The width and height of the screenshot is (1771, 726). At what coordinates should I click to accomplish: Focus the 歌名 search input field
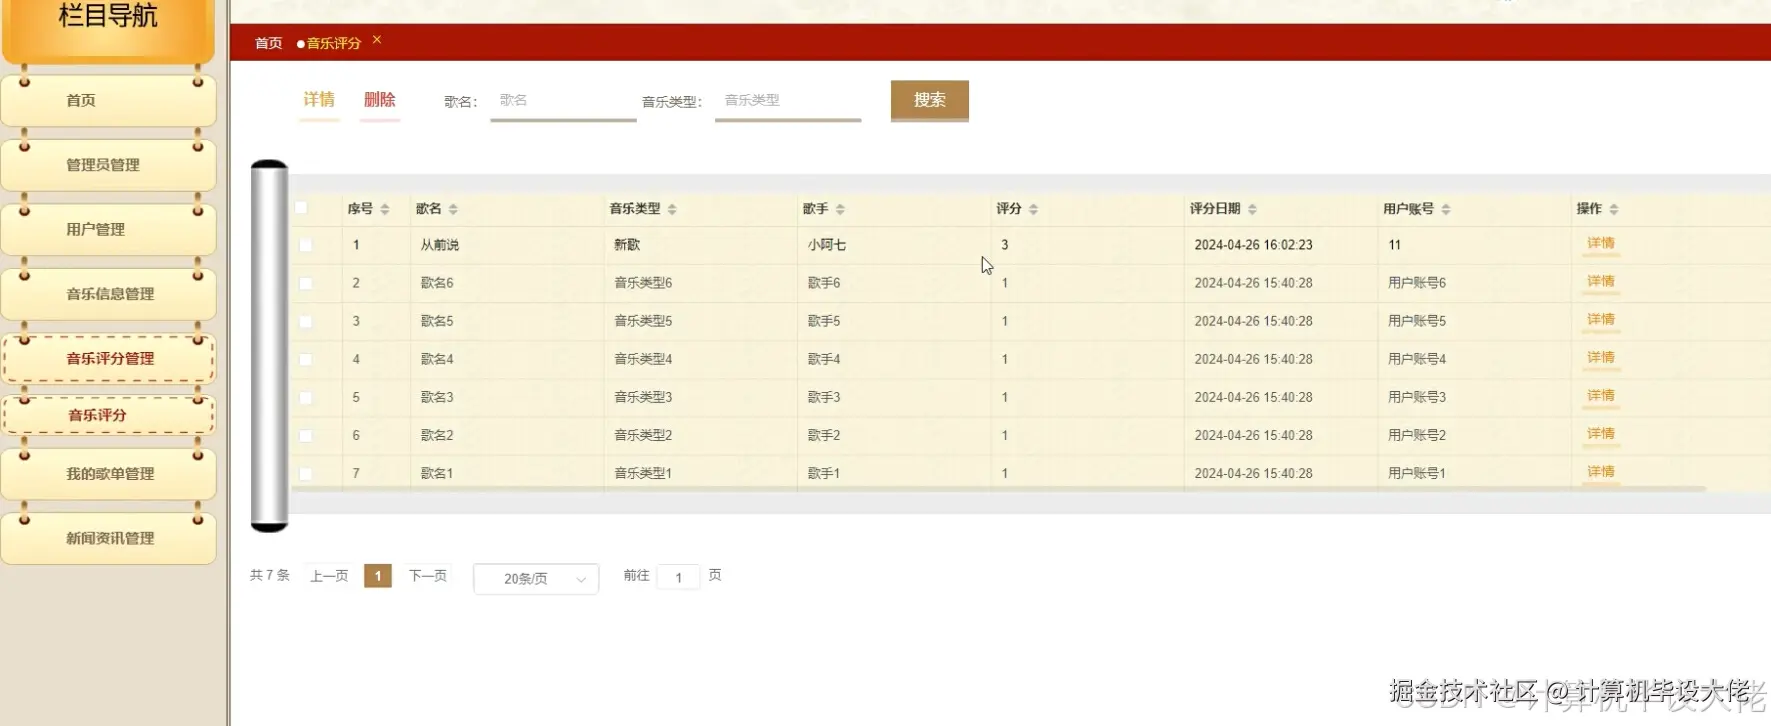tap(563, 101)
